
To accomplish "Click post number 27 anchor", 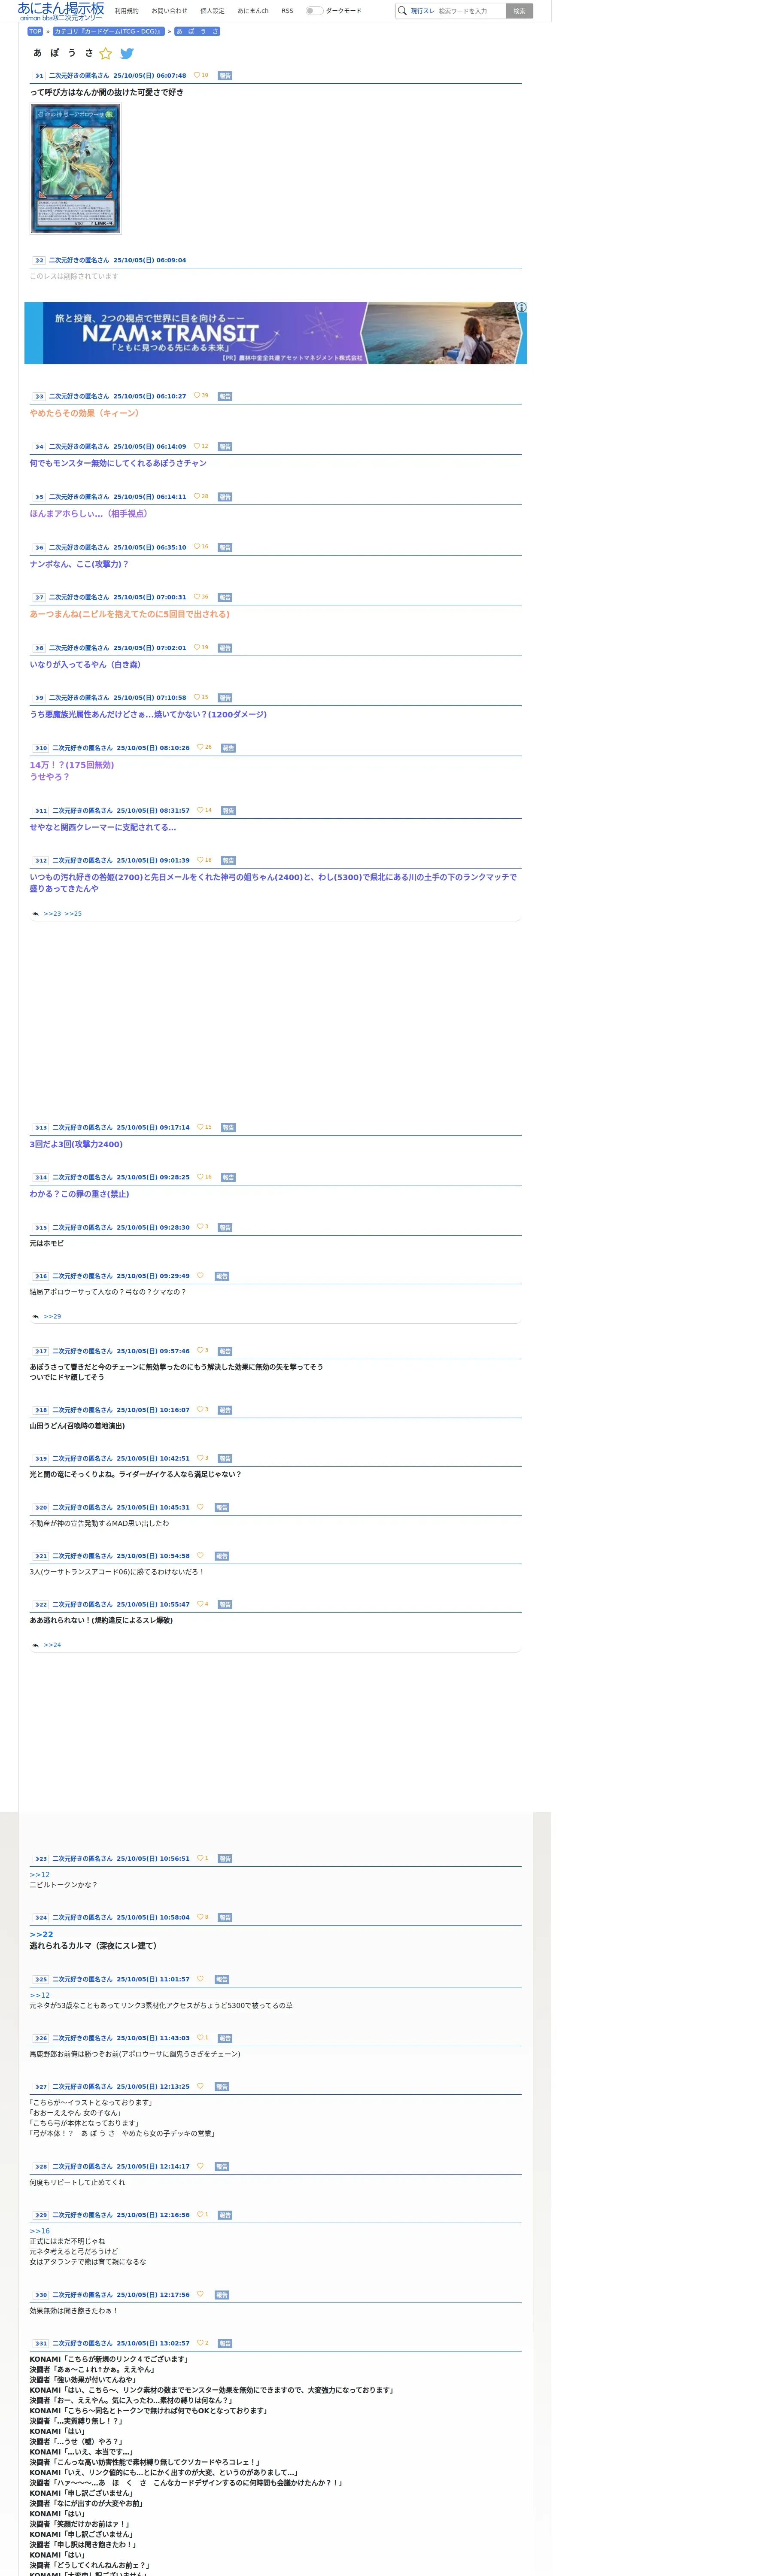I will click(x=41, y=2086).
